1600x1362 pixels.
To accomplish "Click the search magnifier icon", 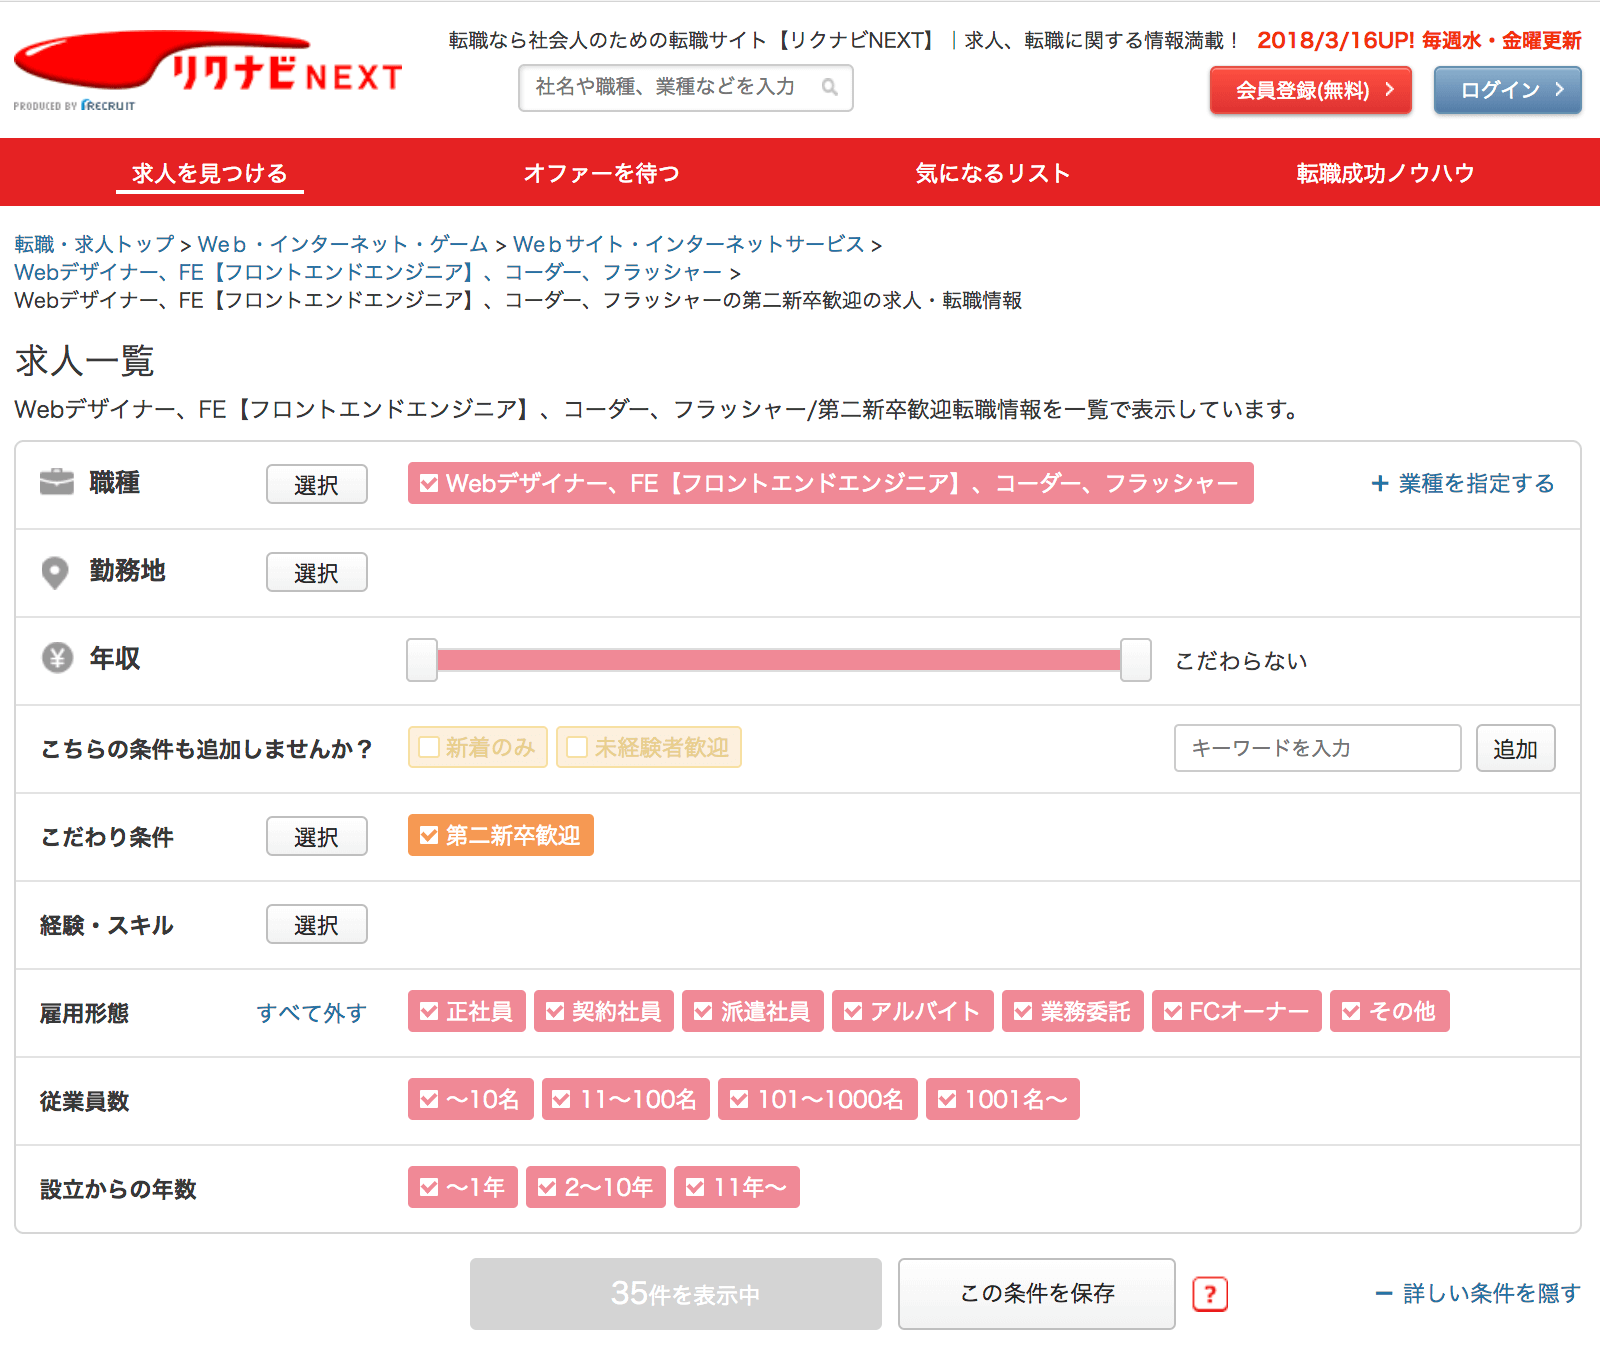I will (x=829, y=87).
